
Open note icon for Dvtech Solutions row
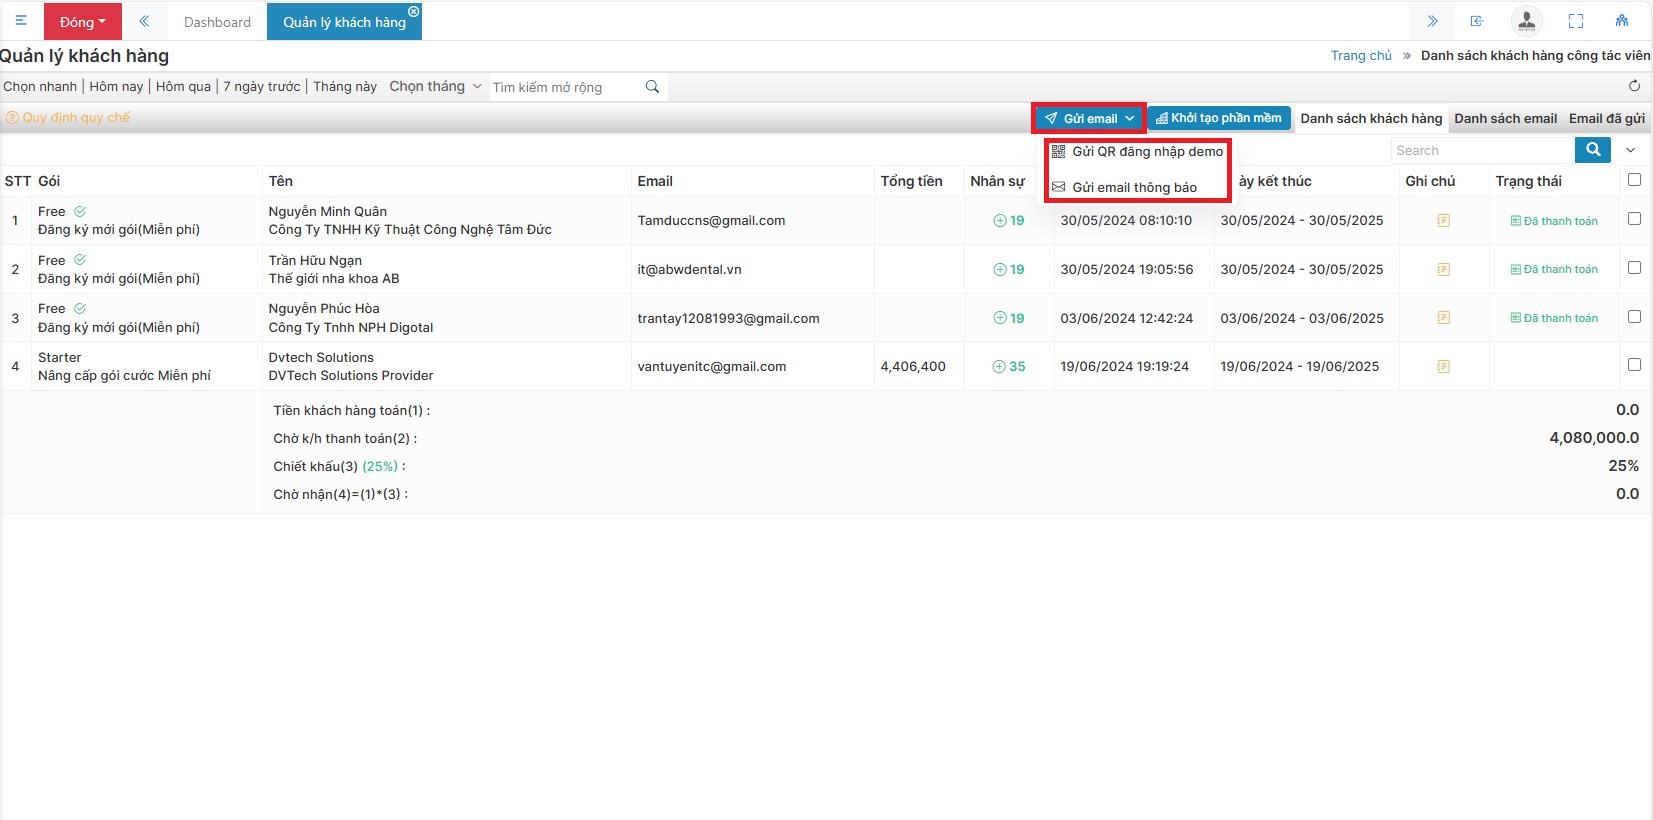tap(1443, 367)
